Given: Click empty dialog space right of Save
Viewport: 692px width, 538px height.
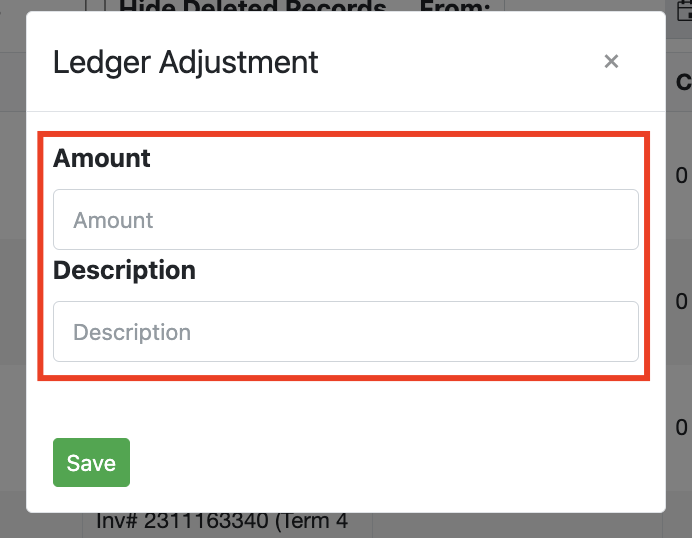Looking at the screenshot, I should click(400, 463).
